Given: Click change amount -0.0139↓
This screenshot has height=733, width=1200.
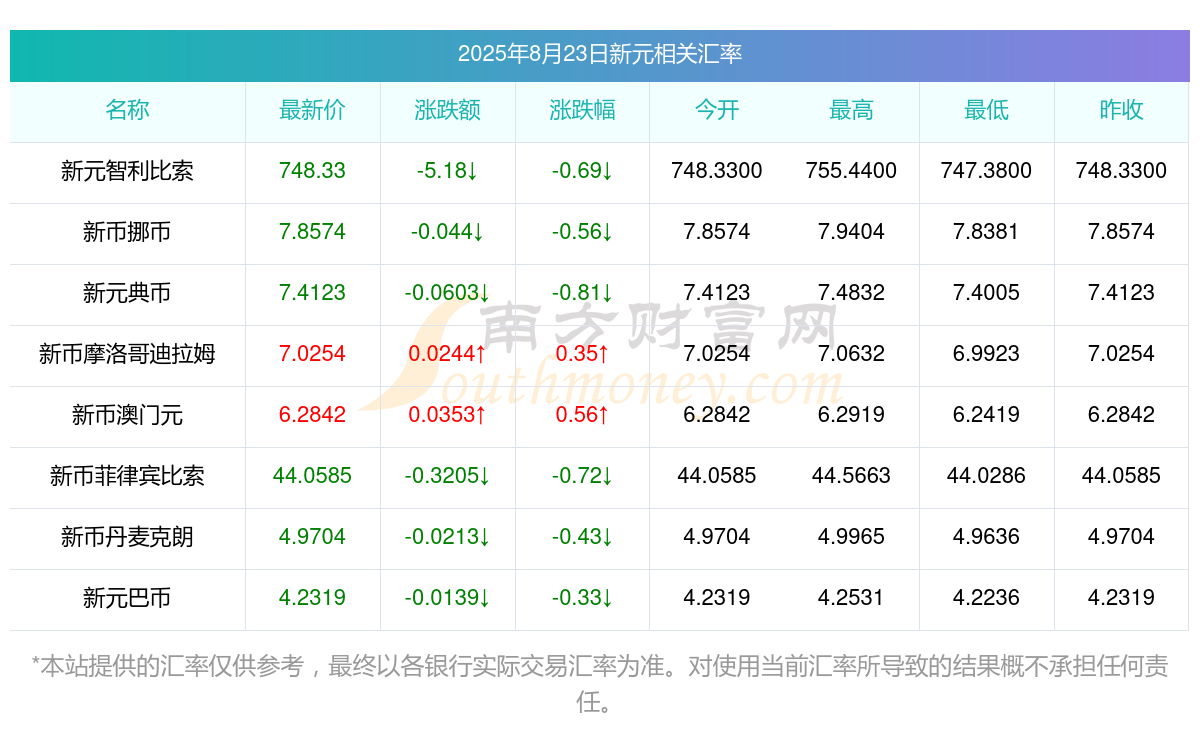Looking at the screenshot, I should coord(447,598).
